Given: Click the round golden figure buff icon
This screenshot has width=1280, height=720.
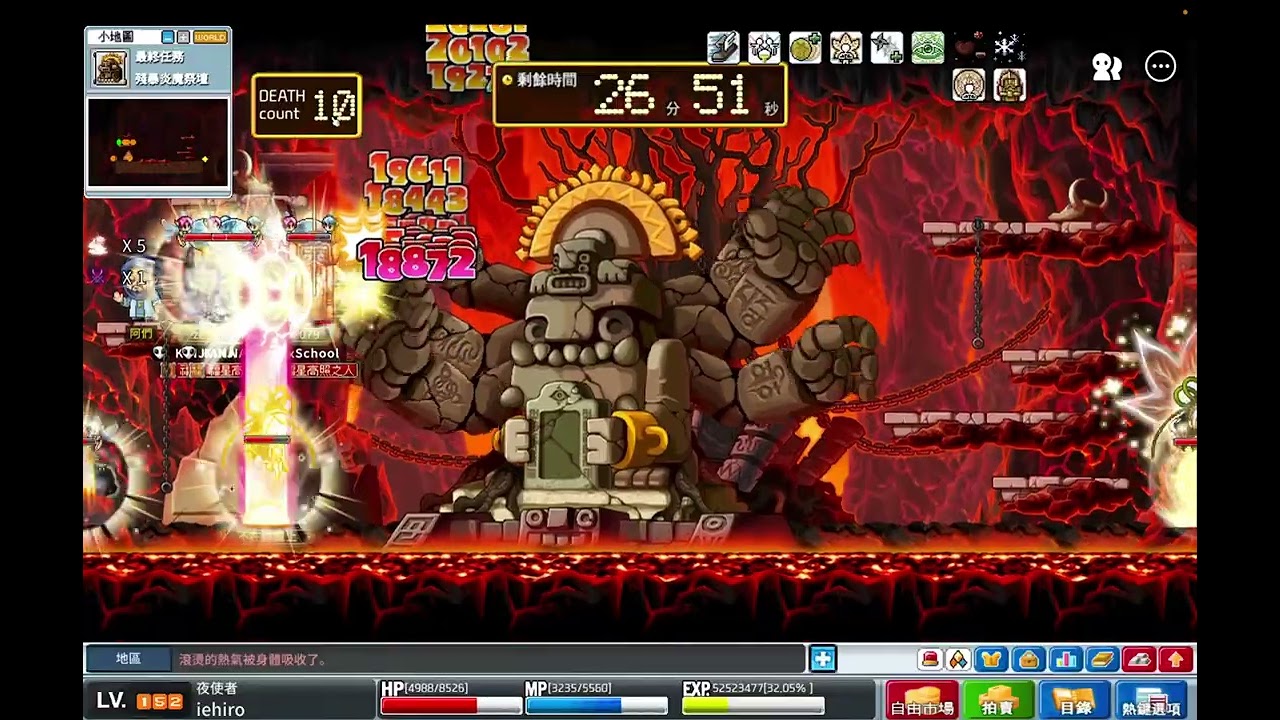Looking at the screenshot, I should [x=968, y=85].
